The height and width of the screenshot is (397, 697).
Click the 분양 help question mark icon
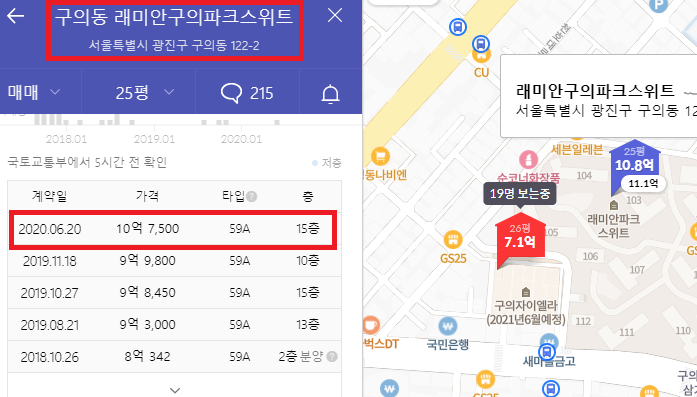[332, 357]
